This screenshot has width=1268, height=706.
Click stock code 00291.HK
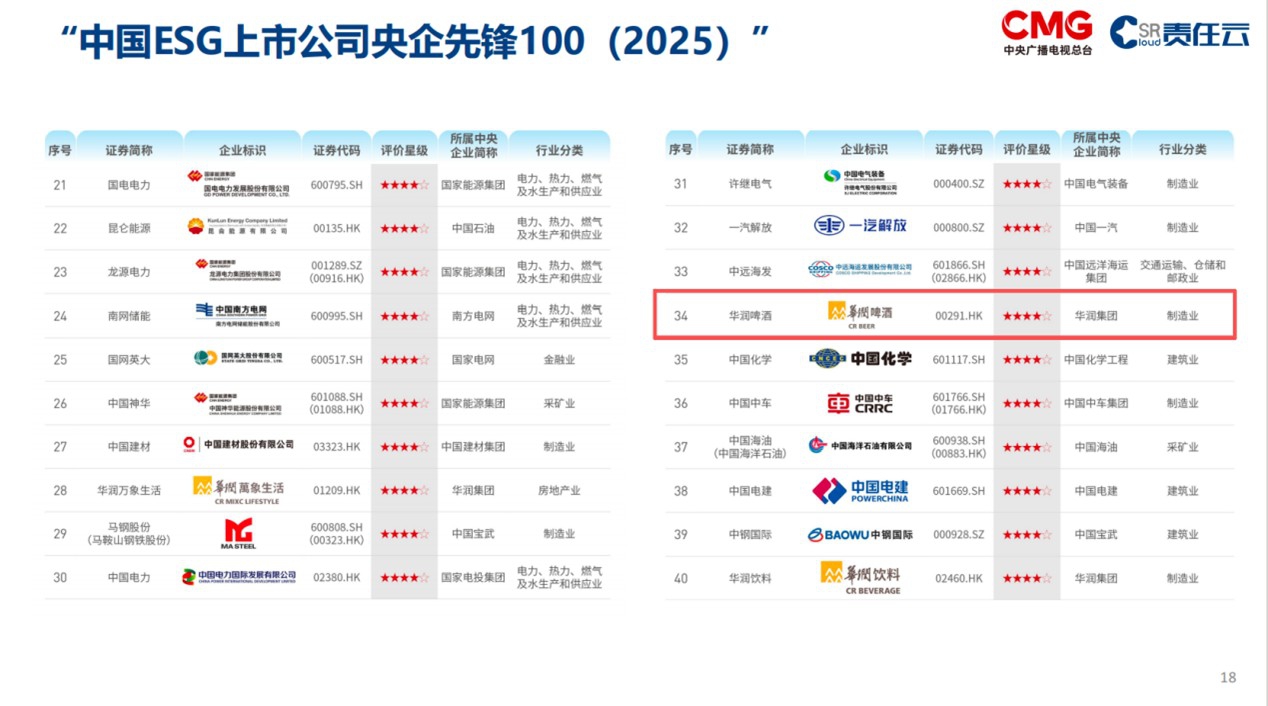click(x=958, y=316)
